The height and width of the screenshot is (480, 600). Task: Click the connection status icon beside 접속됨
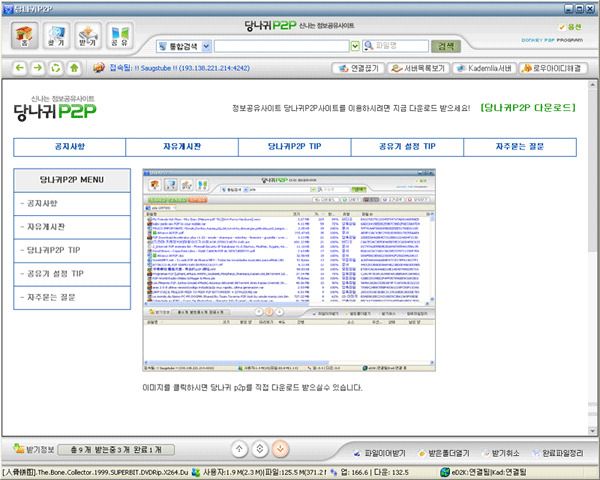tap(99, 68)
